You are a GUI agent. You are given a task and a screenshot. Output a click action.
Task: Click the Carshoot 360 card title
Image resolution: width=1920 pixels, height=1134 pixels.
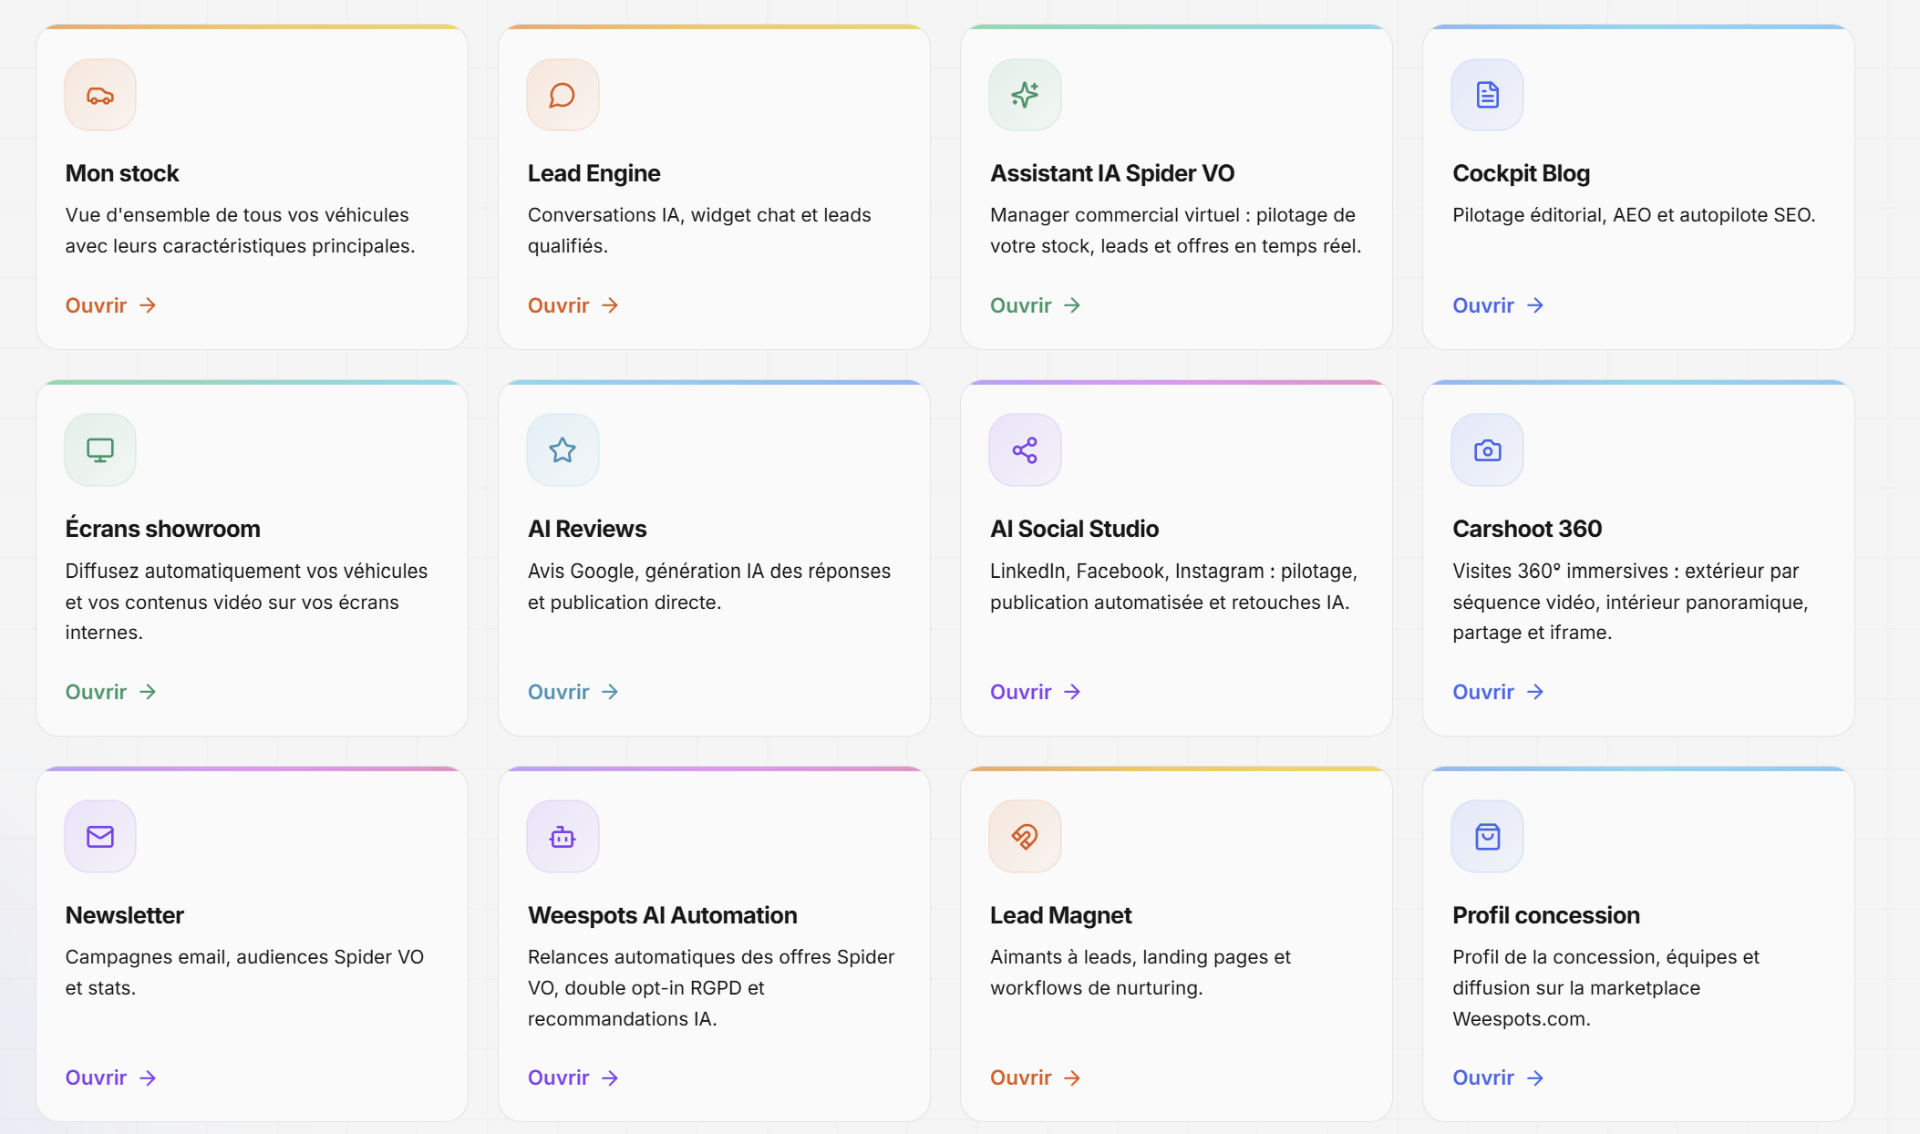pyautogui.click(x=1527, y=529)
